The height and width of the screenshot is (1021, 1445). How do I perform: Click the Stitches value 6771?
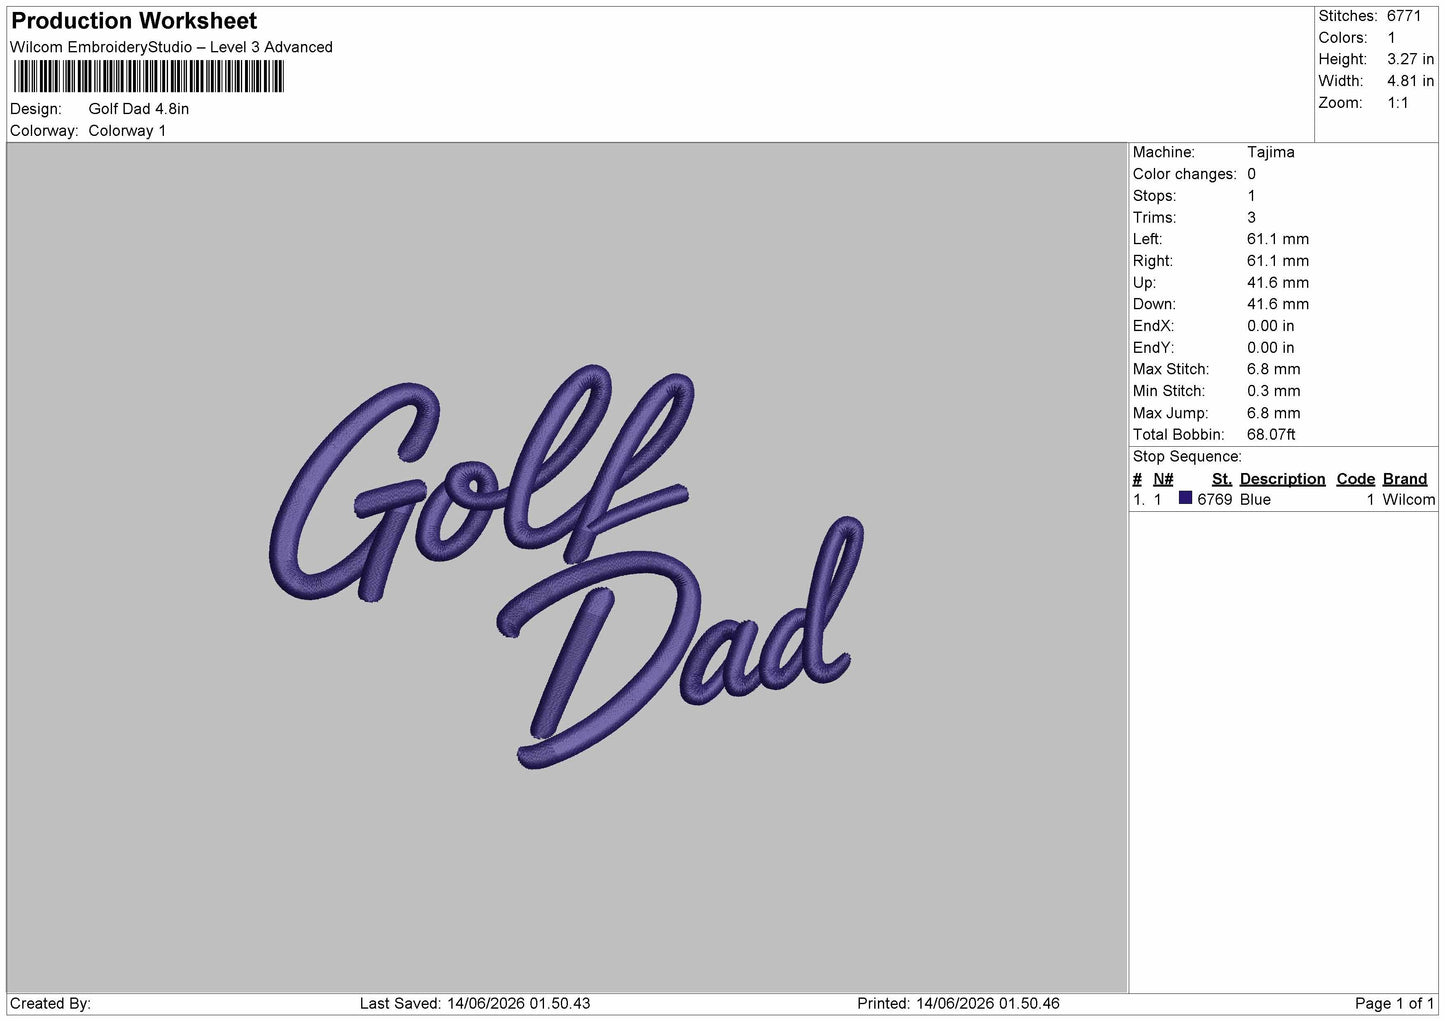click(1403, 16)
